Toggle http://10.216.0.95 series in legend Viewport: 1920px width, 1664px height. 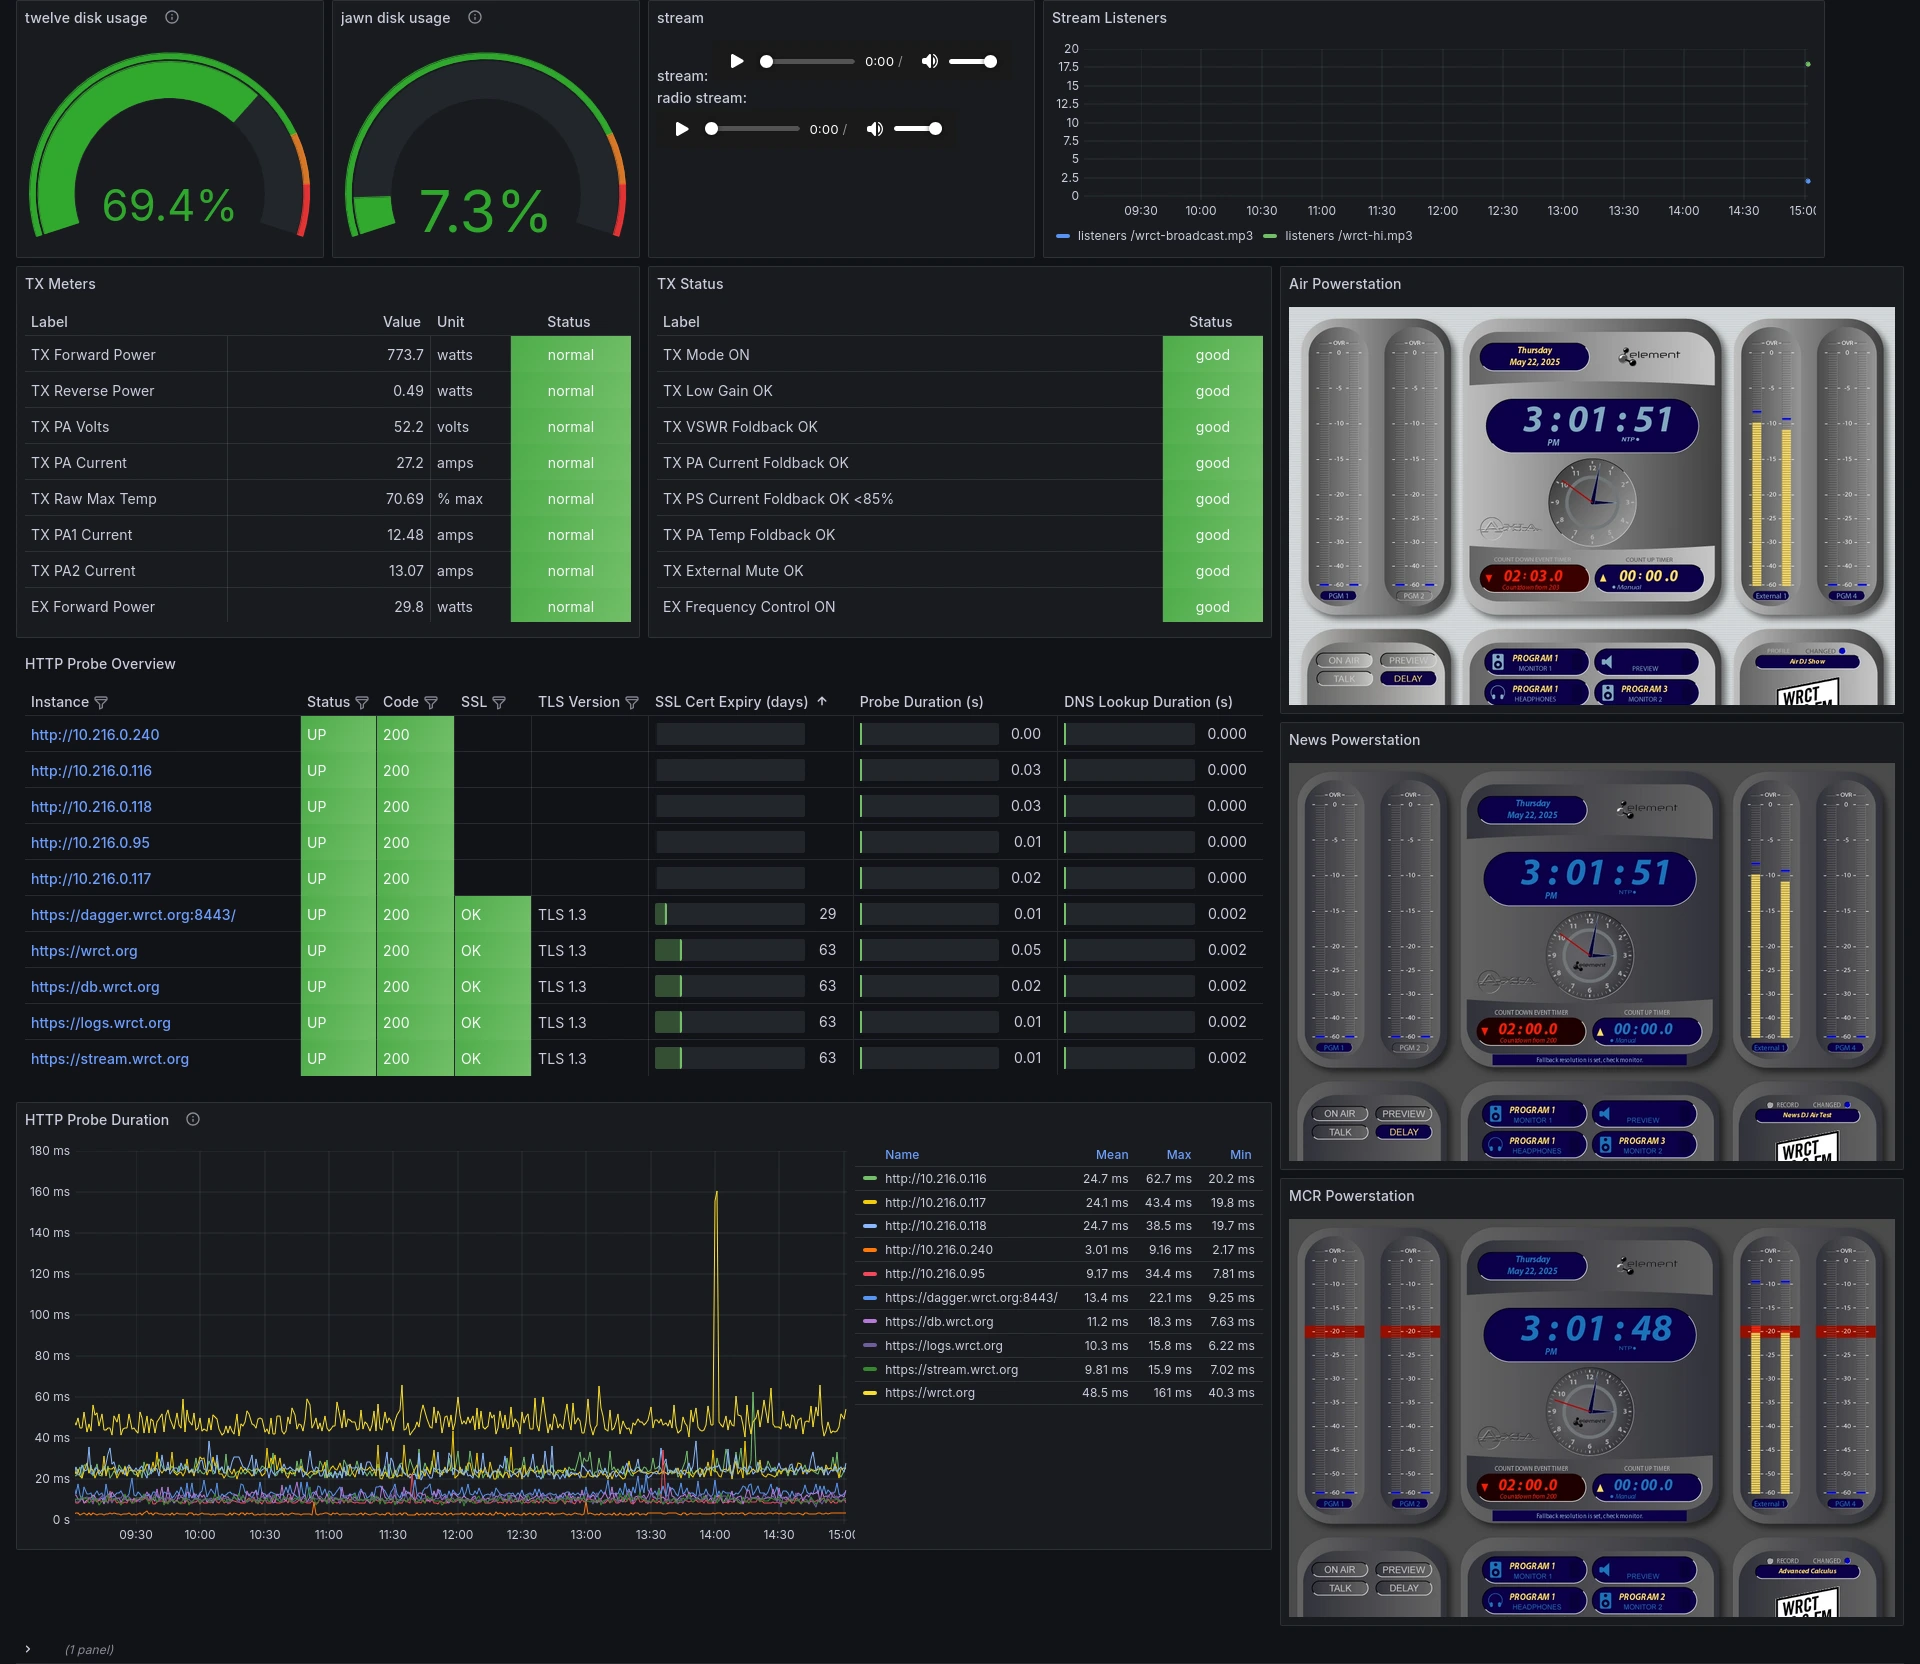coord(934,1274)
